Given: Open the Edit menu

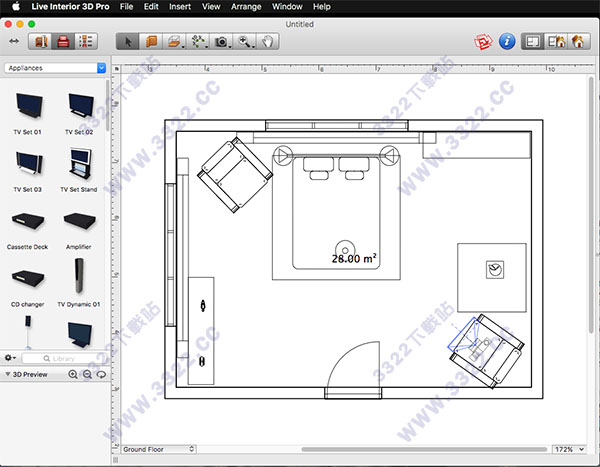Looking at the screenshot, I should coord(151,7).
